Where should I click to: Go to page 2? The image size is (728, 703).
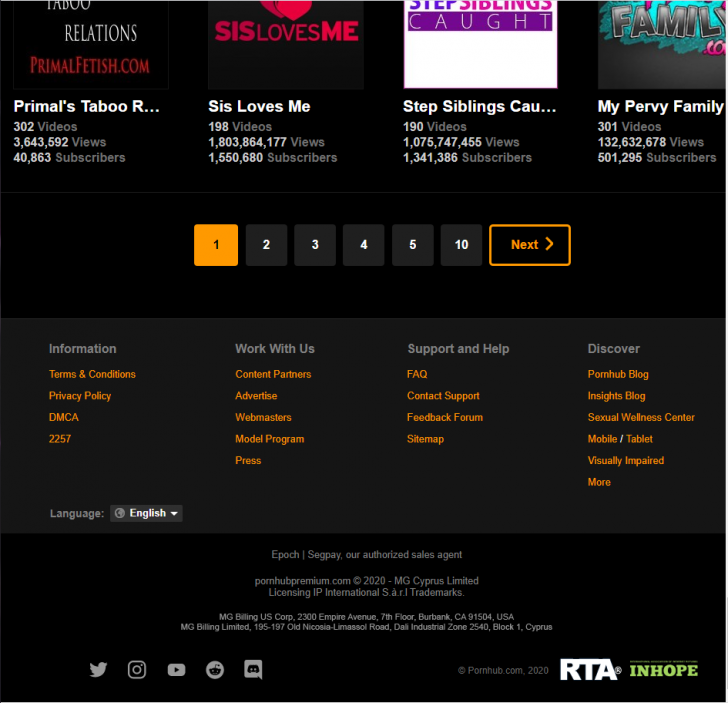coord(266,245)
